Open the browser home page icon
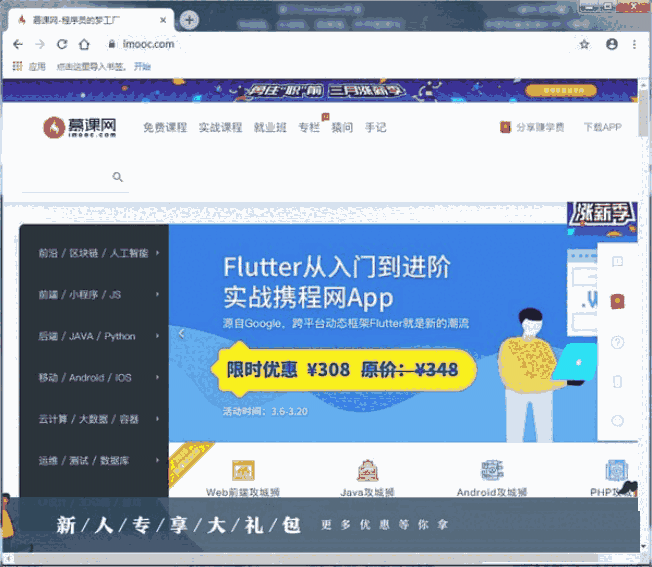Image resolution: width=652 pixels, height=567 pixels. click(84, 44)
